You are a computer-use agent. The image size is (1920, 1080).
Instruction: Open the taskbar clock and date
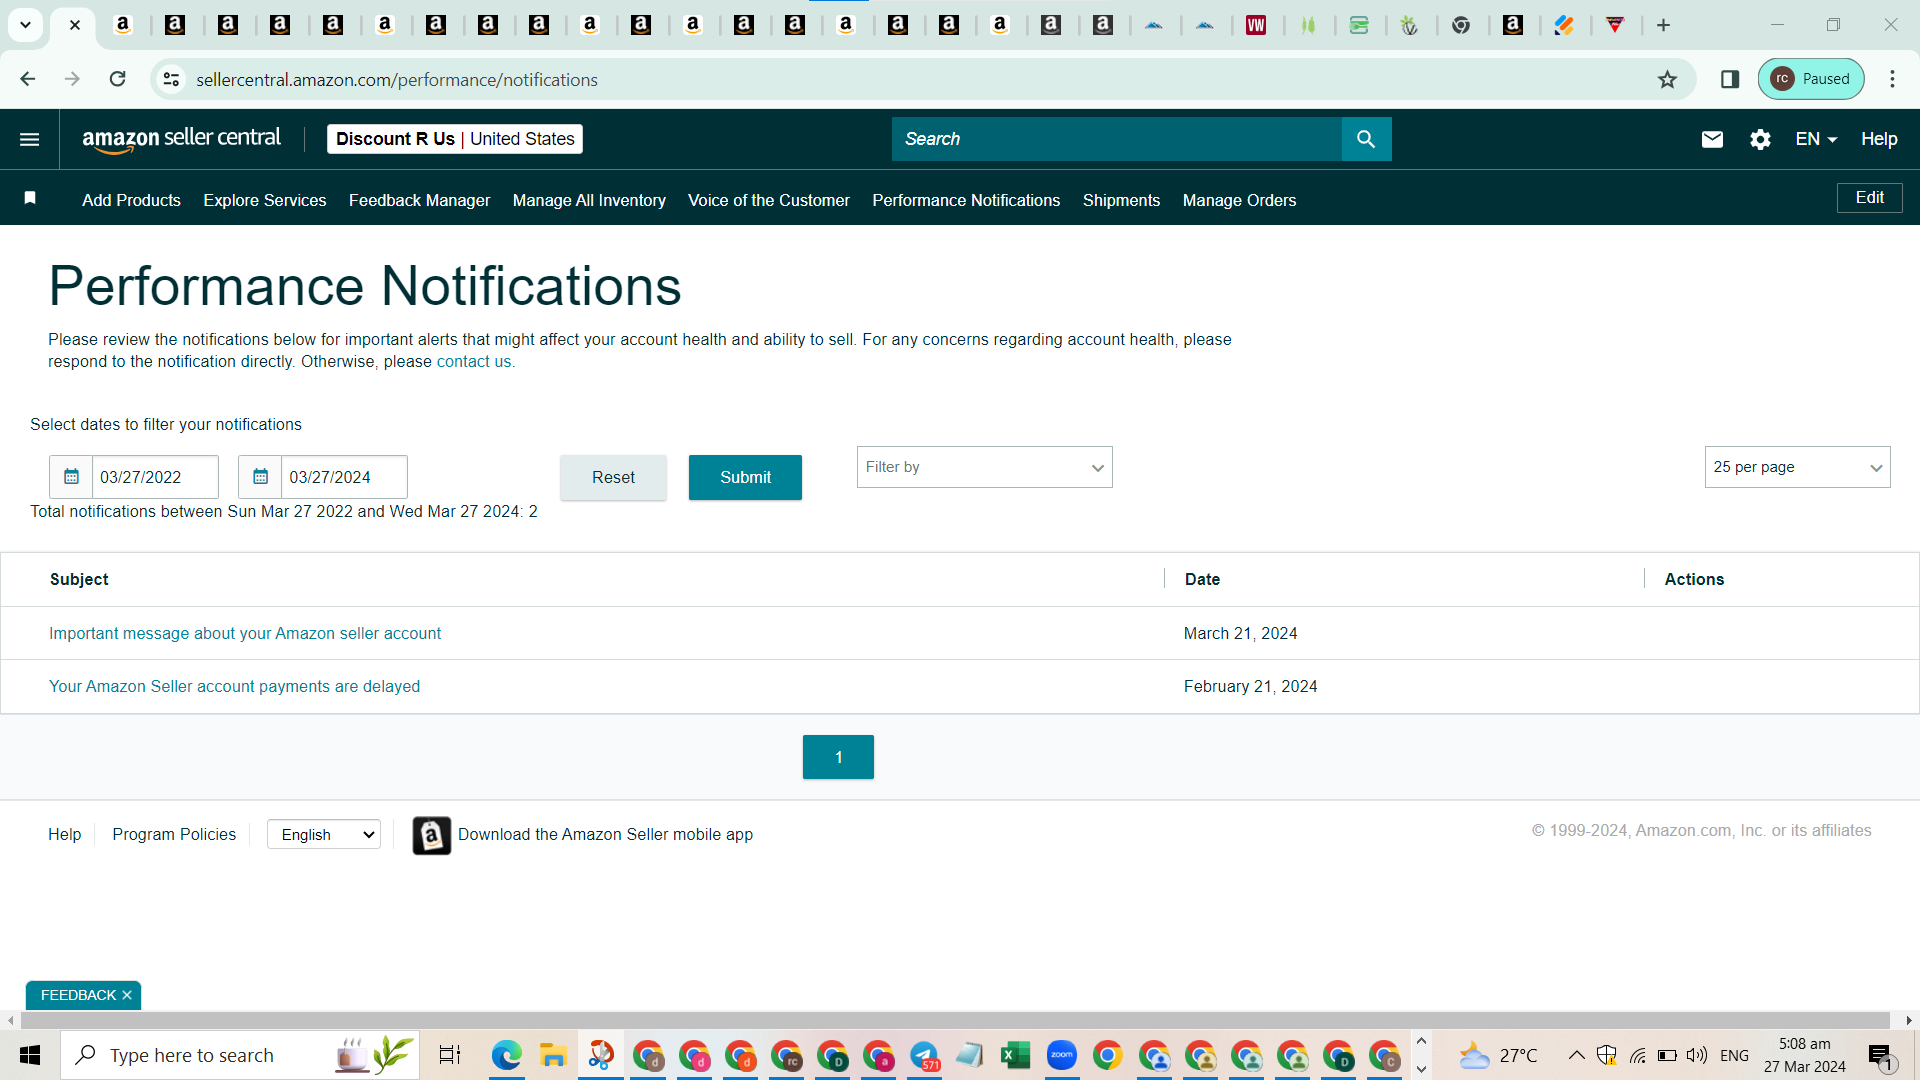click(1804, 1055)
